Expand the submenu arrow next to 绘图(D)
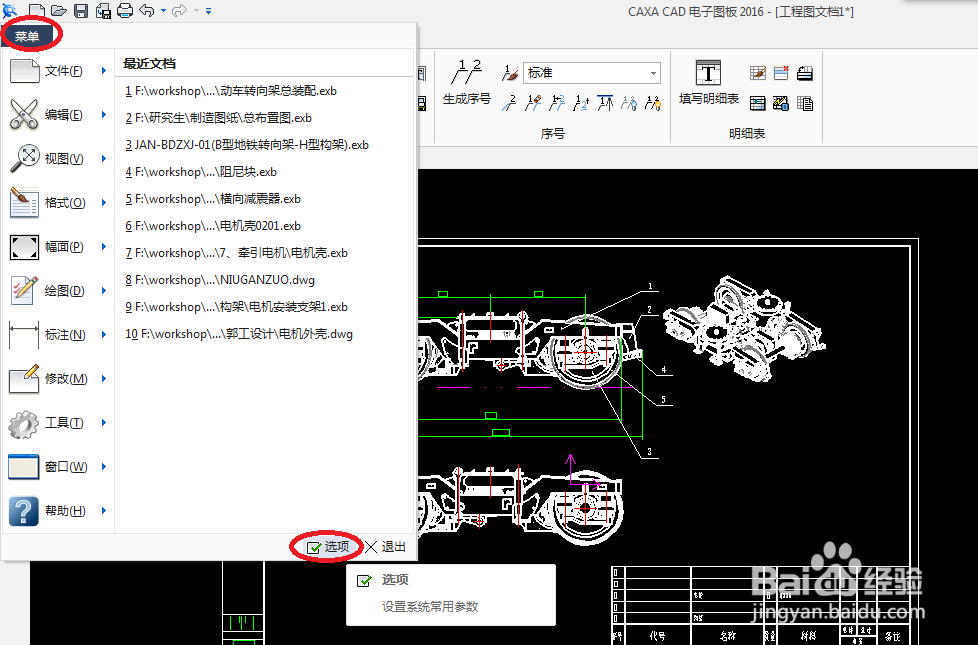 click(104, 291)
